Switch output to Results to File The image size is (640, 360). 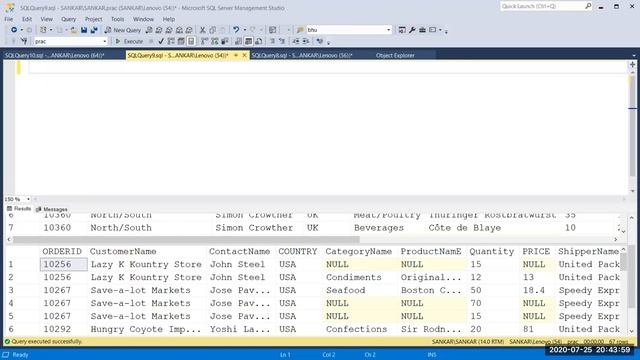pyautogui.click(x=258, y=41)
